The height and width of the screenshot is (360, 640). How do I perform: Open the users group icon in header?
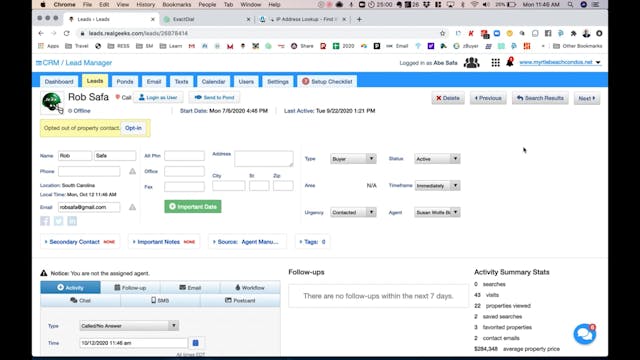471,62
